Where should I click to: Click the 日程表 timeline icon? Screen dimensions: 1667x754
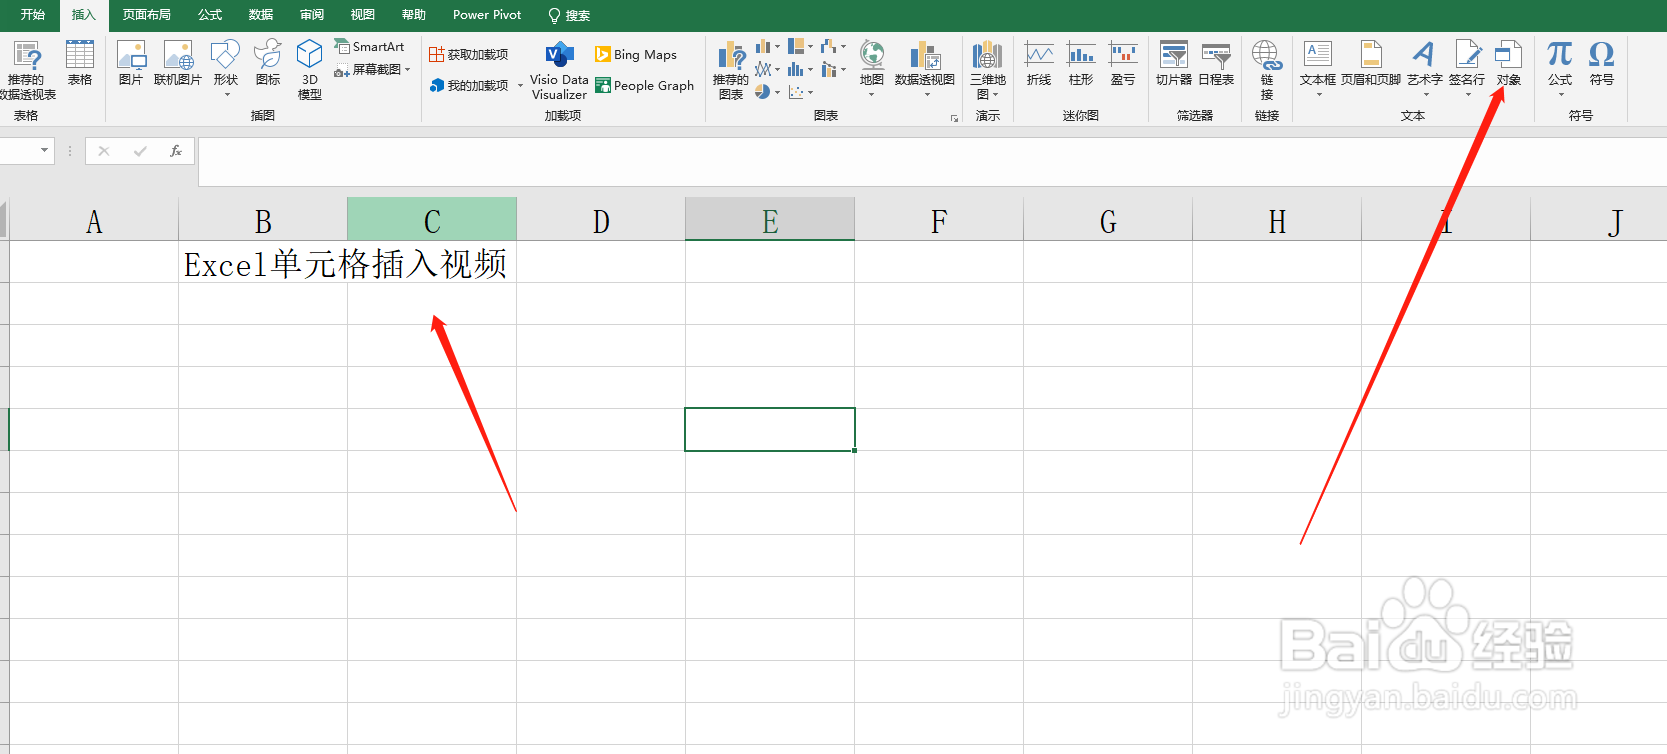coord(1216,63)
